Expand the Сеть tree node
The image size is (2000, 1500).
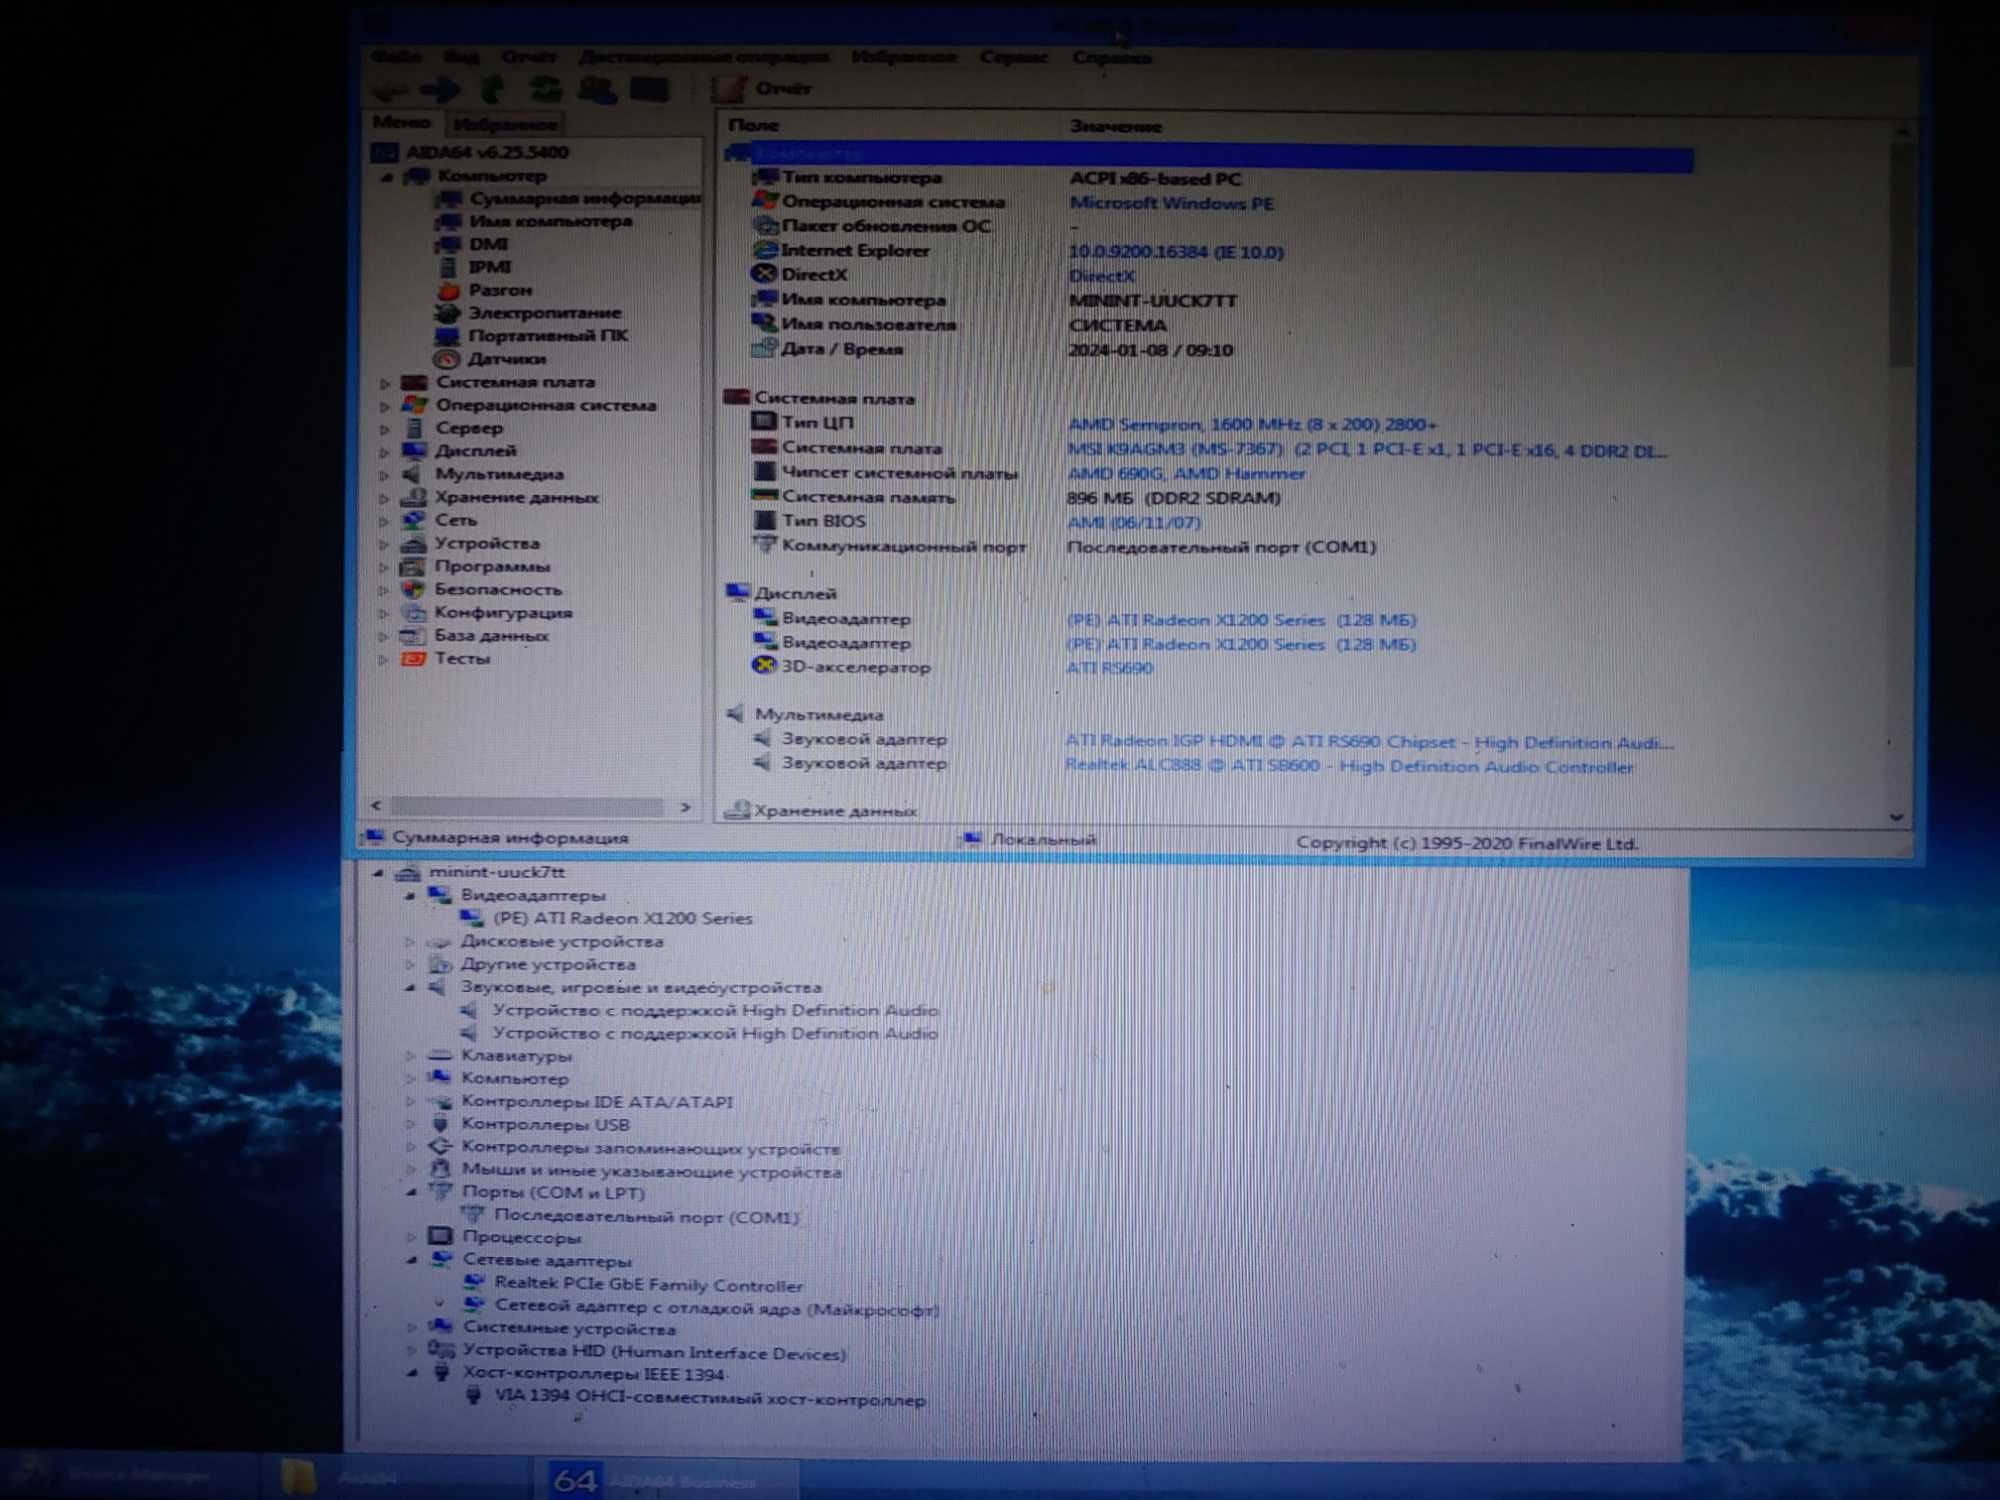[x=385, y=521]
